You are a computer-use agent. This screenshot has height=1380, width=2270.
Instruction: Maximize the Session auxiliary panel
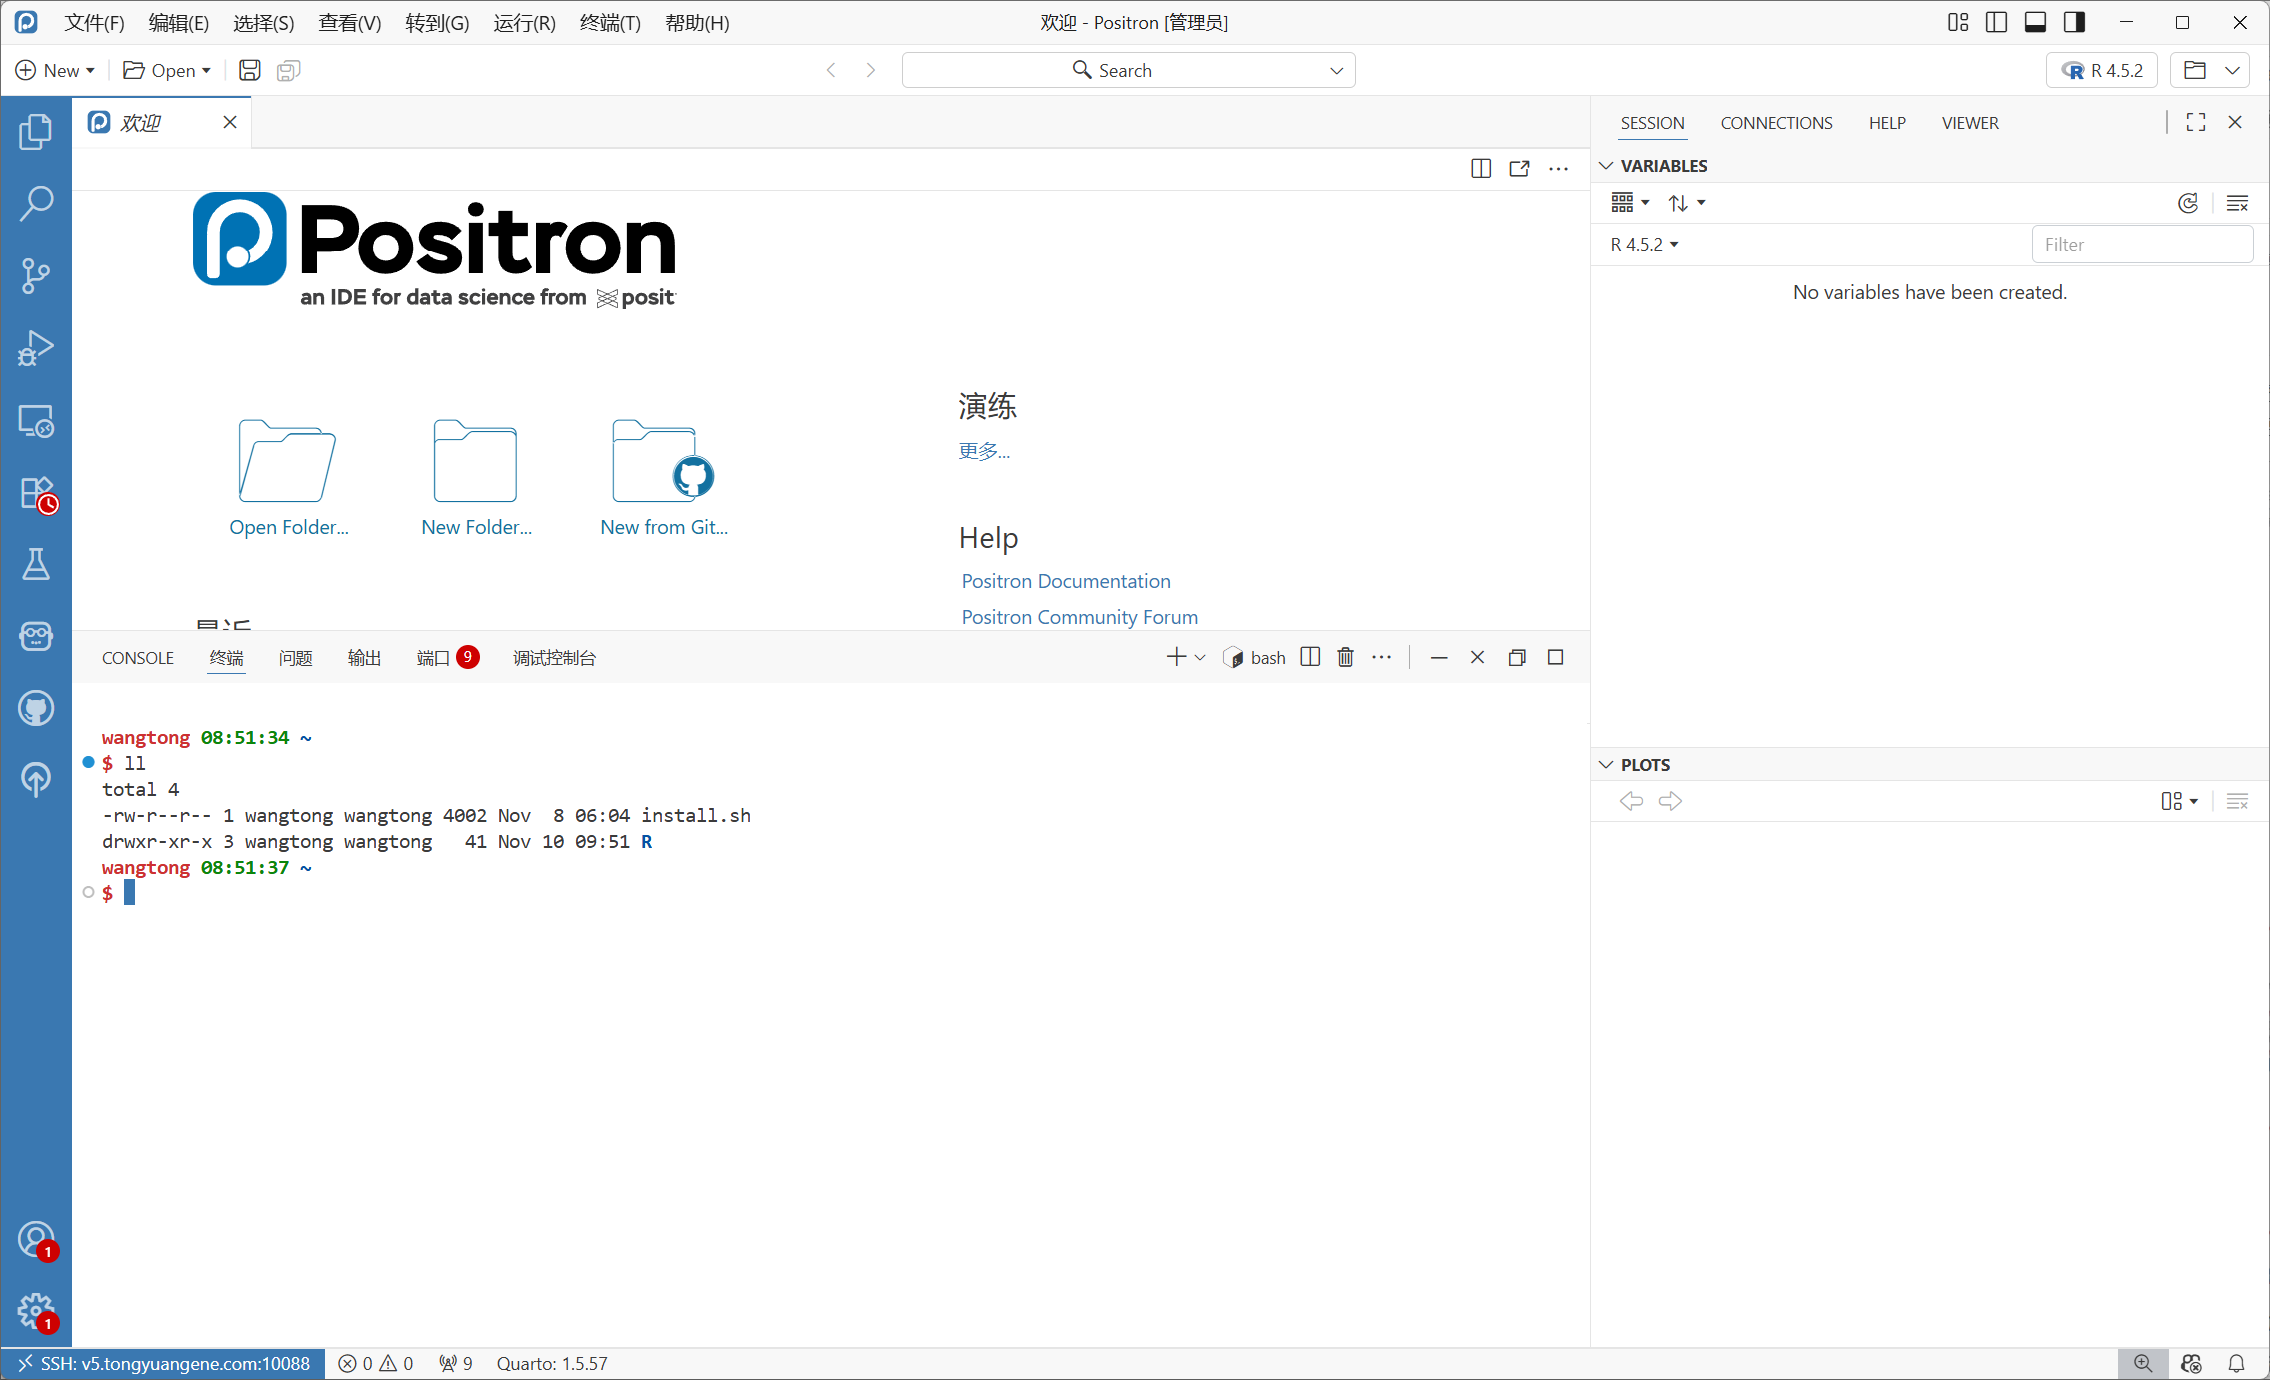pos(2195,122)
